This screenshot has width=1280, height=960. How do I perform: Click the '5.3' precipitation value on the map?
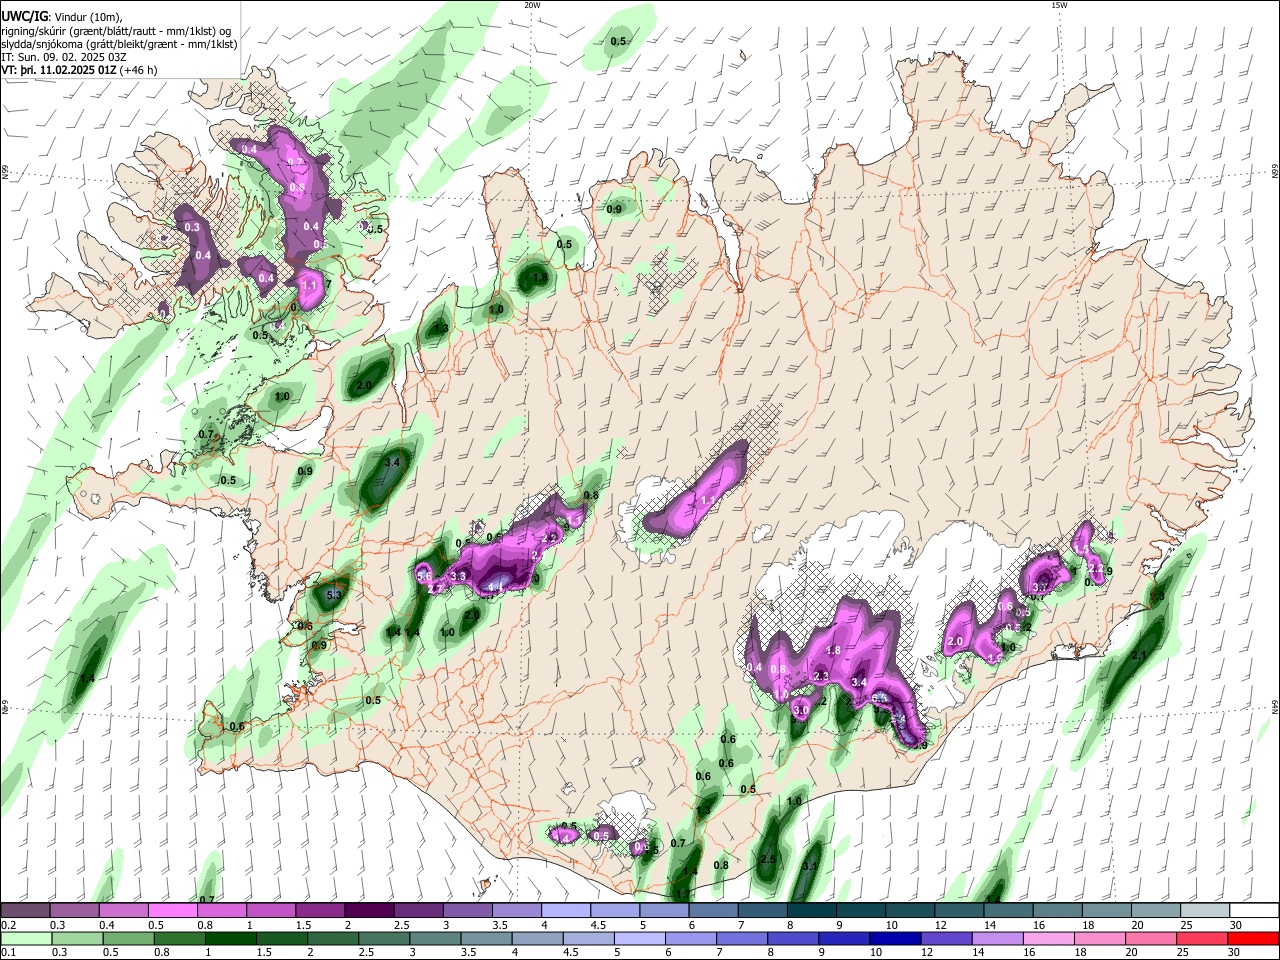coord(334,595)
